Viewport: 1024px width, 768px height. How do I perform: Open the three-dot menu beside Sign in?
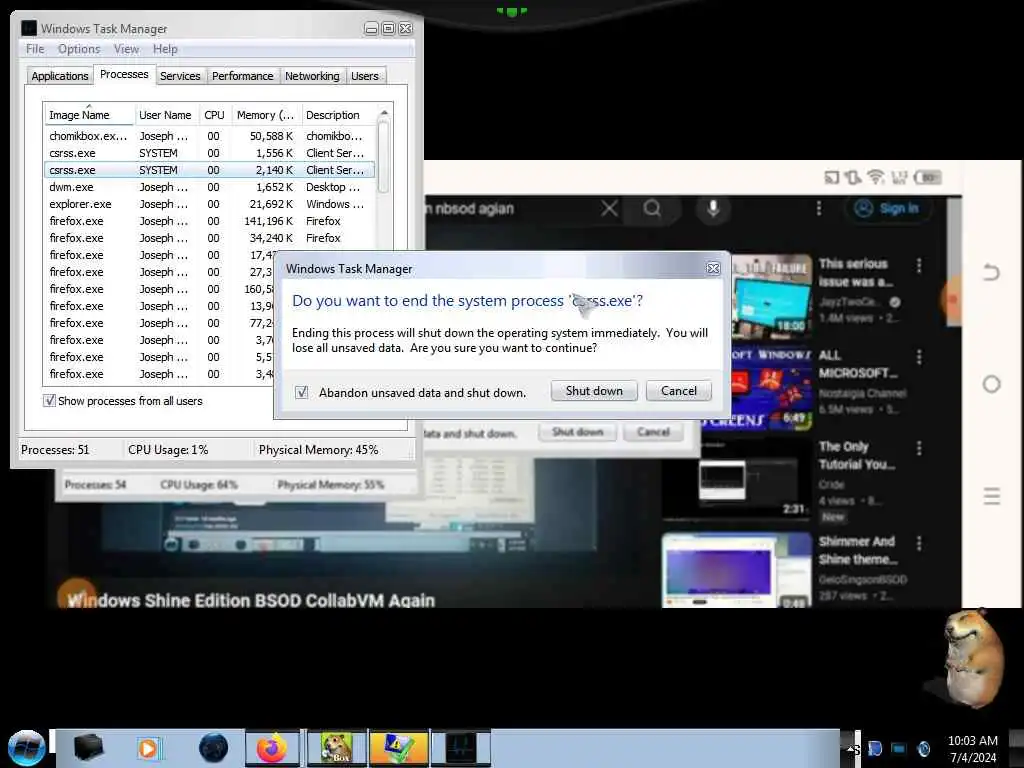[x=818, y=208]
